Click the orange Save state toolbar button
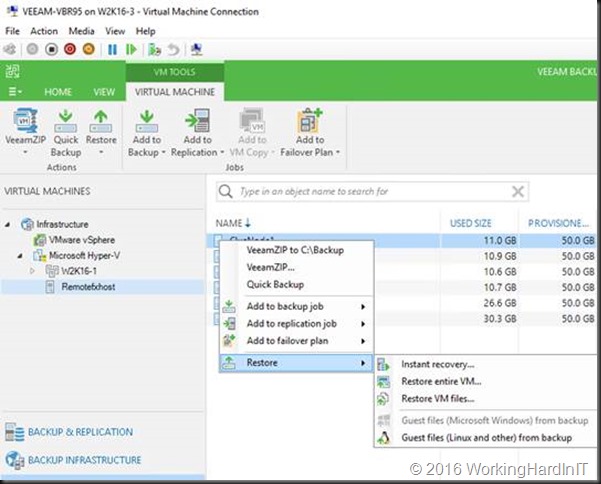Image resolution: width=601 pixels, height=484 pixels. coord(89,49)
